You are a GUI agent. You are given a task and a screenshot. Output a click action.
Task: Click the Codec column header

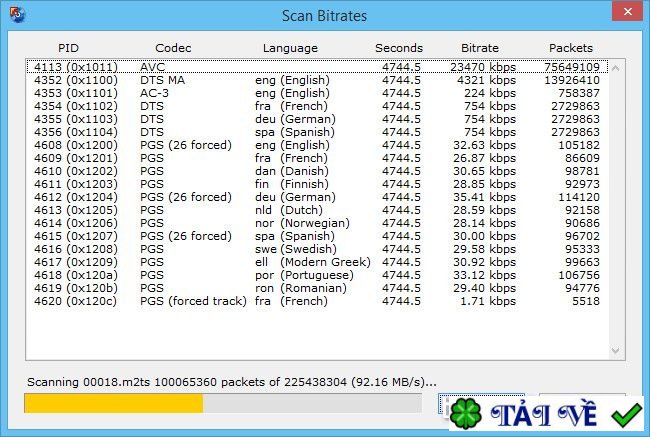173,48
